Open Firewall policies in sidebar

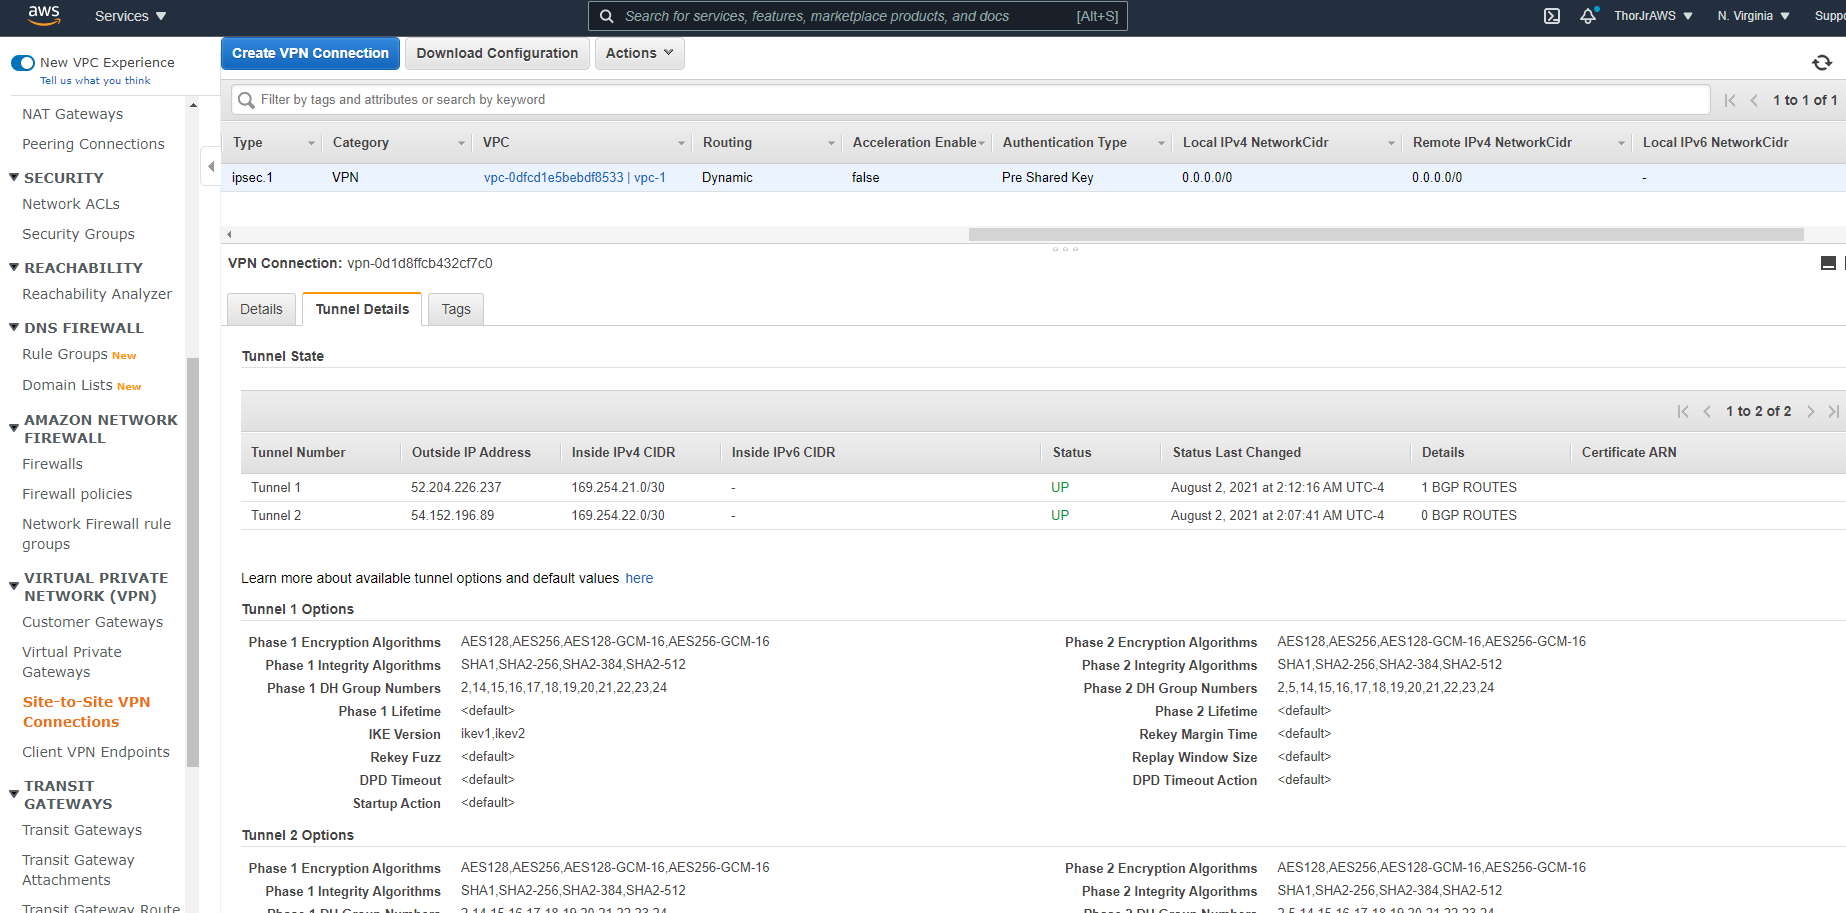click(77, 494)
